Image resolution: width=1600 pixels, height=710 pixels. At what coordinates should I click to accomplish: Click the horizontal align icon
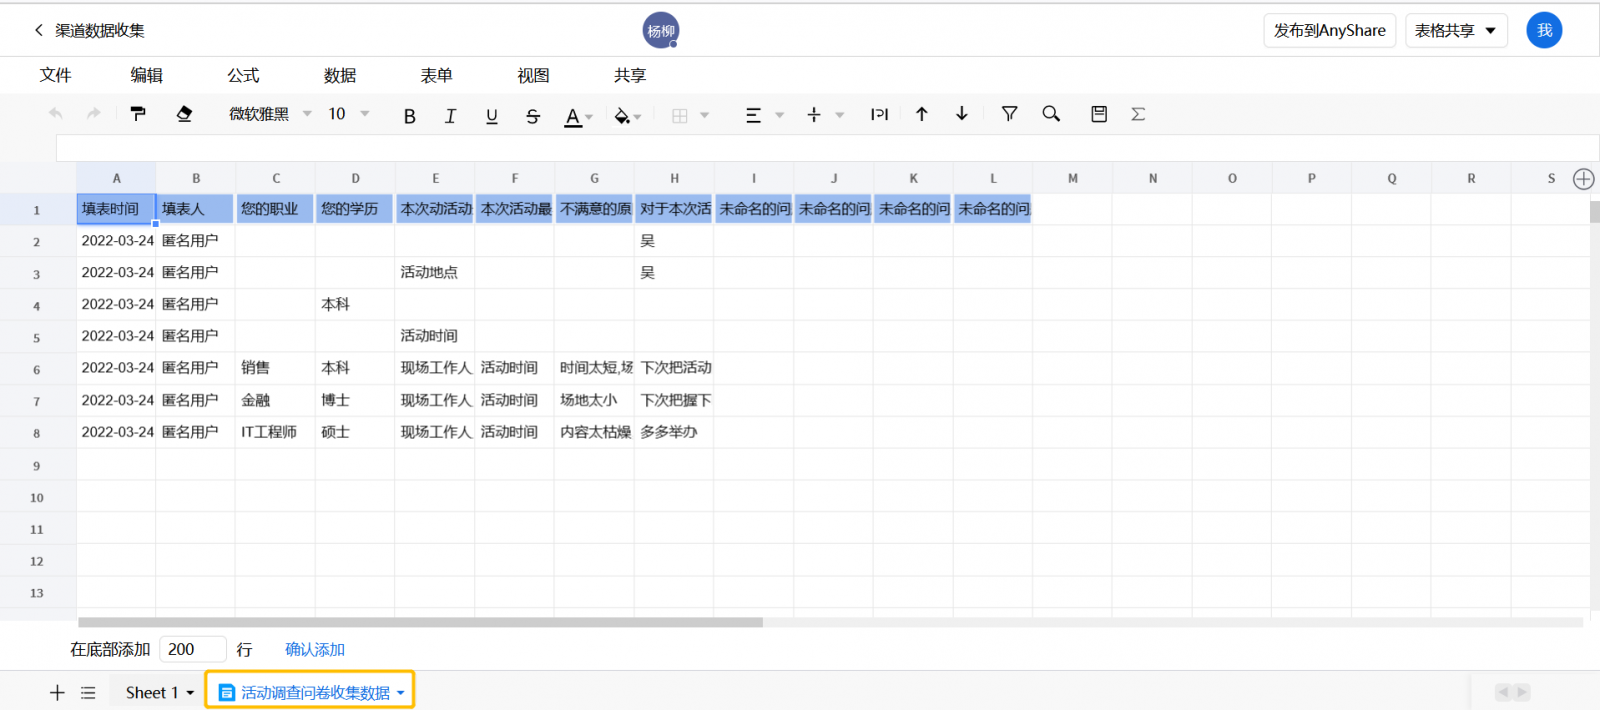click(754, 115)
